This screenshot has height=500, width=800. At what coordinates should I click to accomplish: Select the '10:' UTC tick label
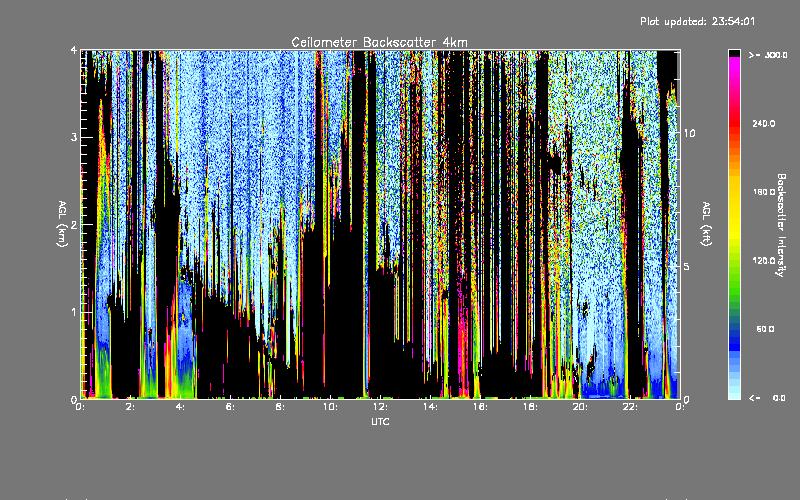pos(330,407)
